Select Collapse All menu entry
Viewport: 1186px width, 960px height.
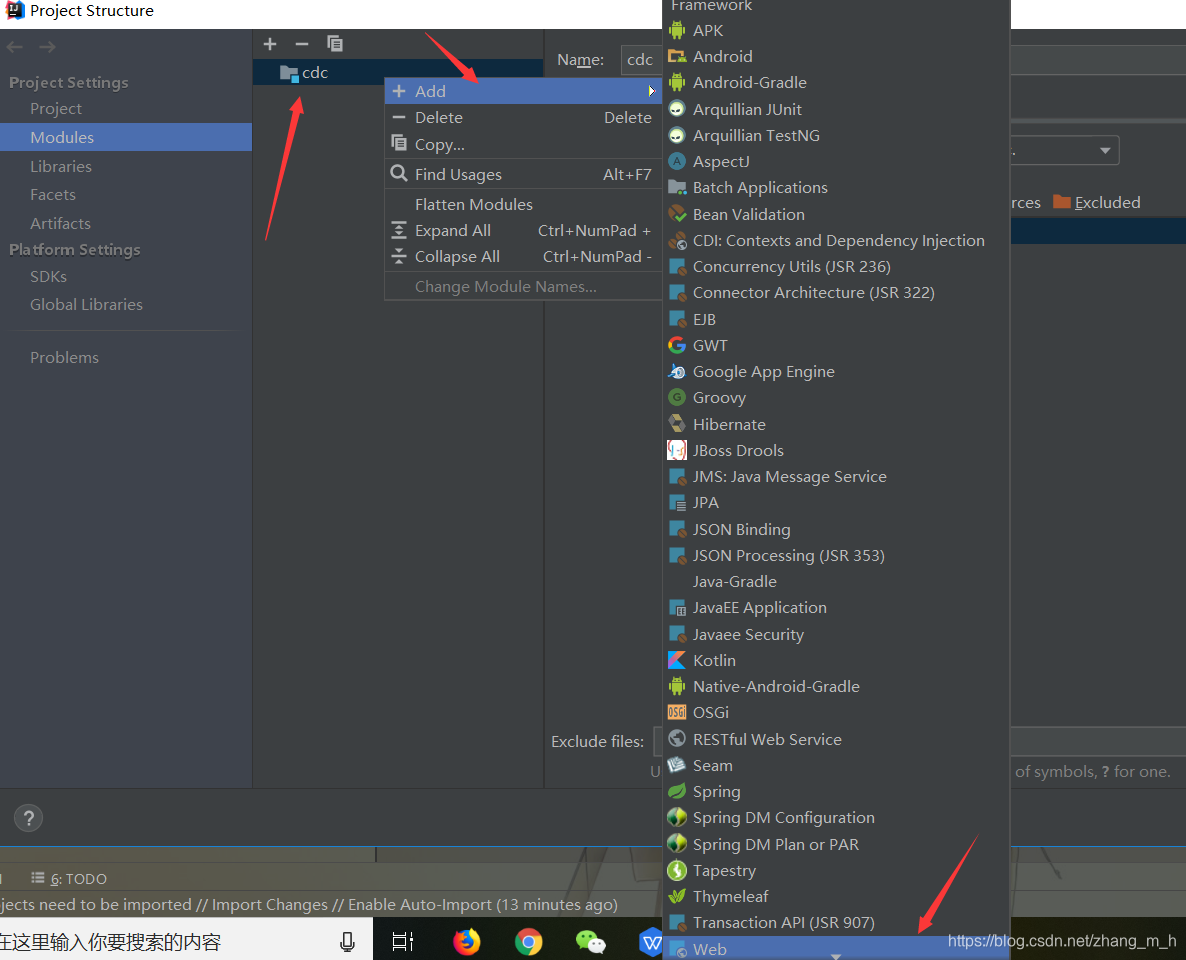523,256
